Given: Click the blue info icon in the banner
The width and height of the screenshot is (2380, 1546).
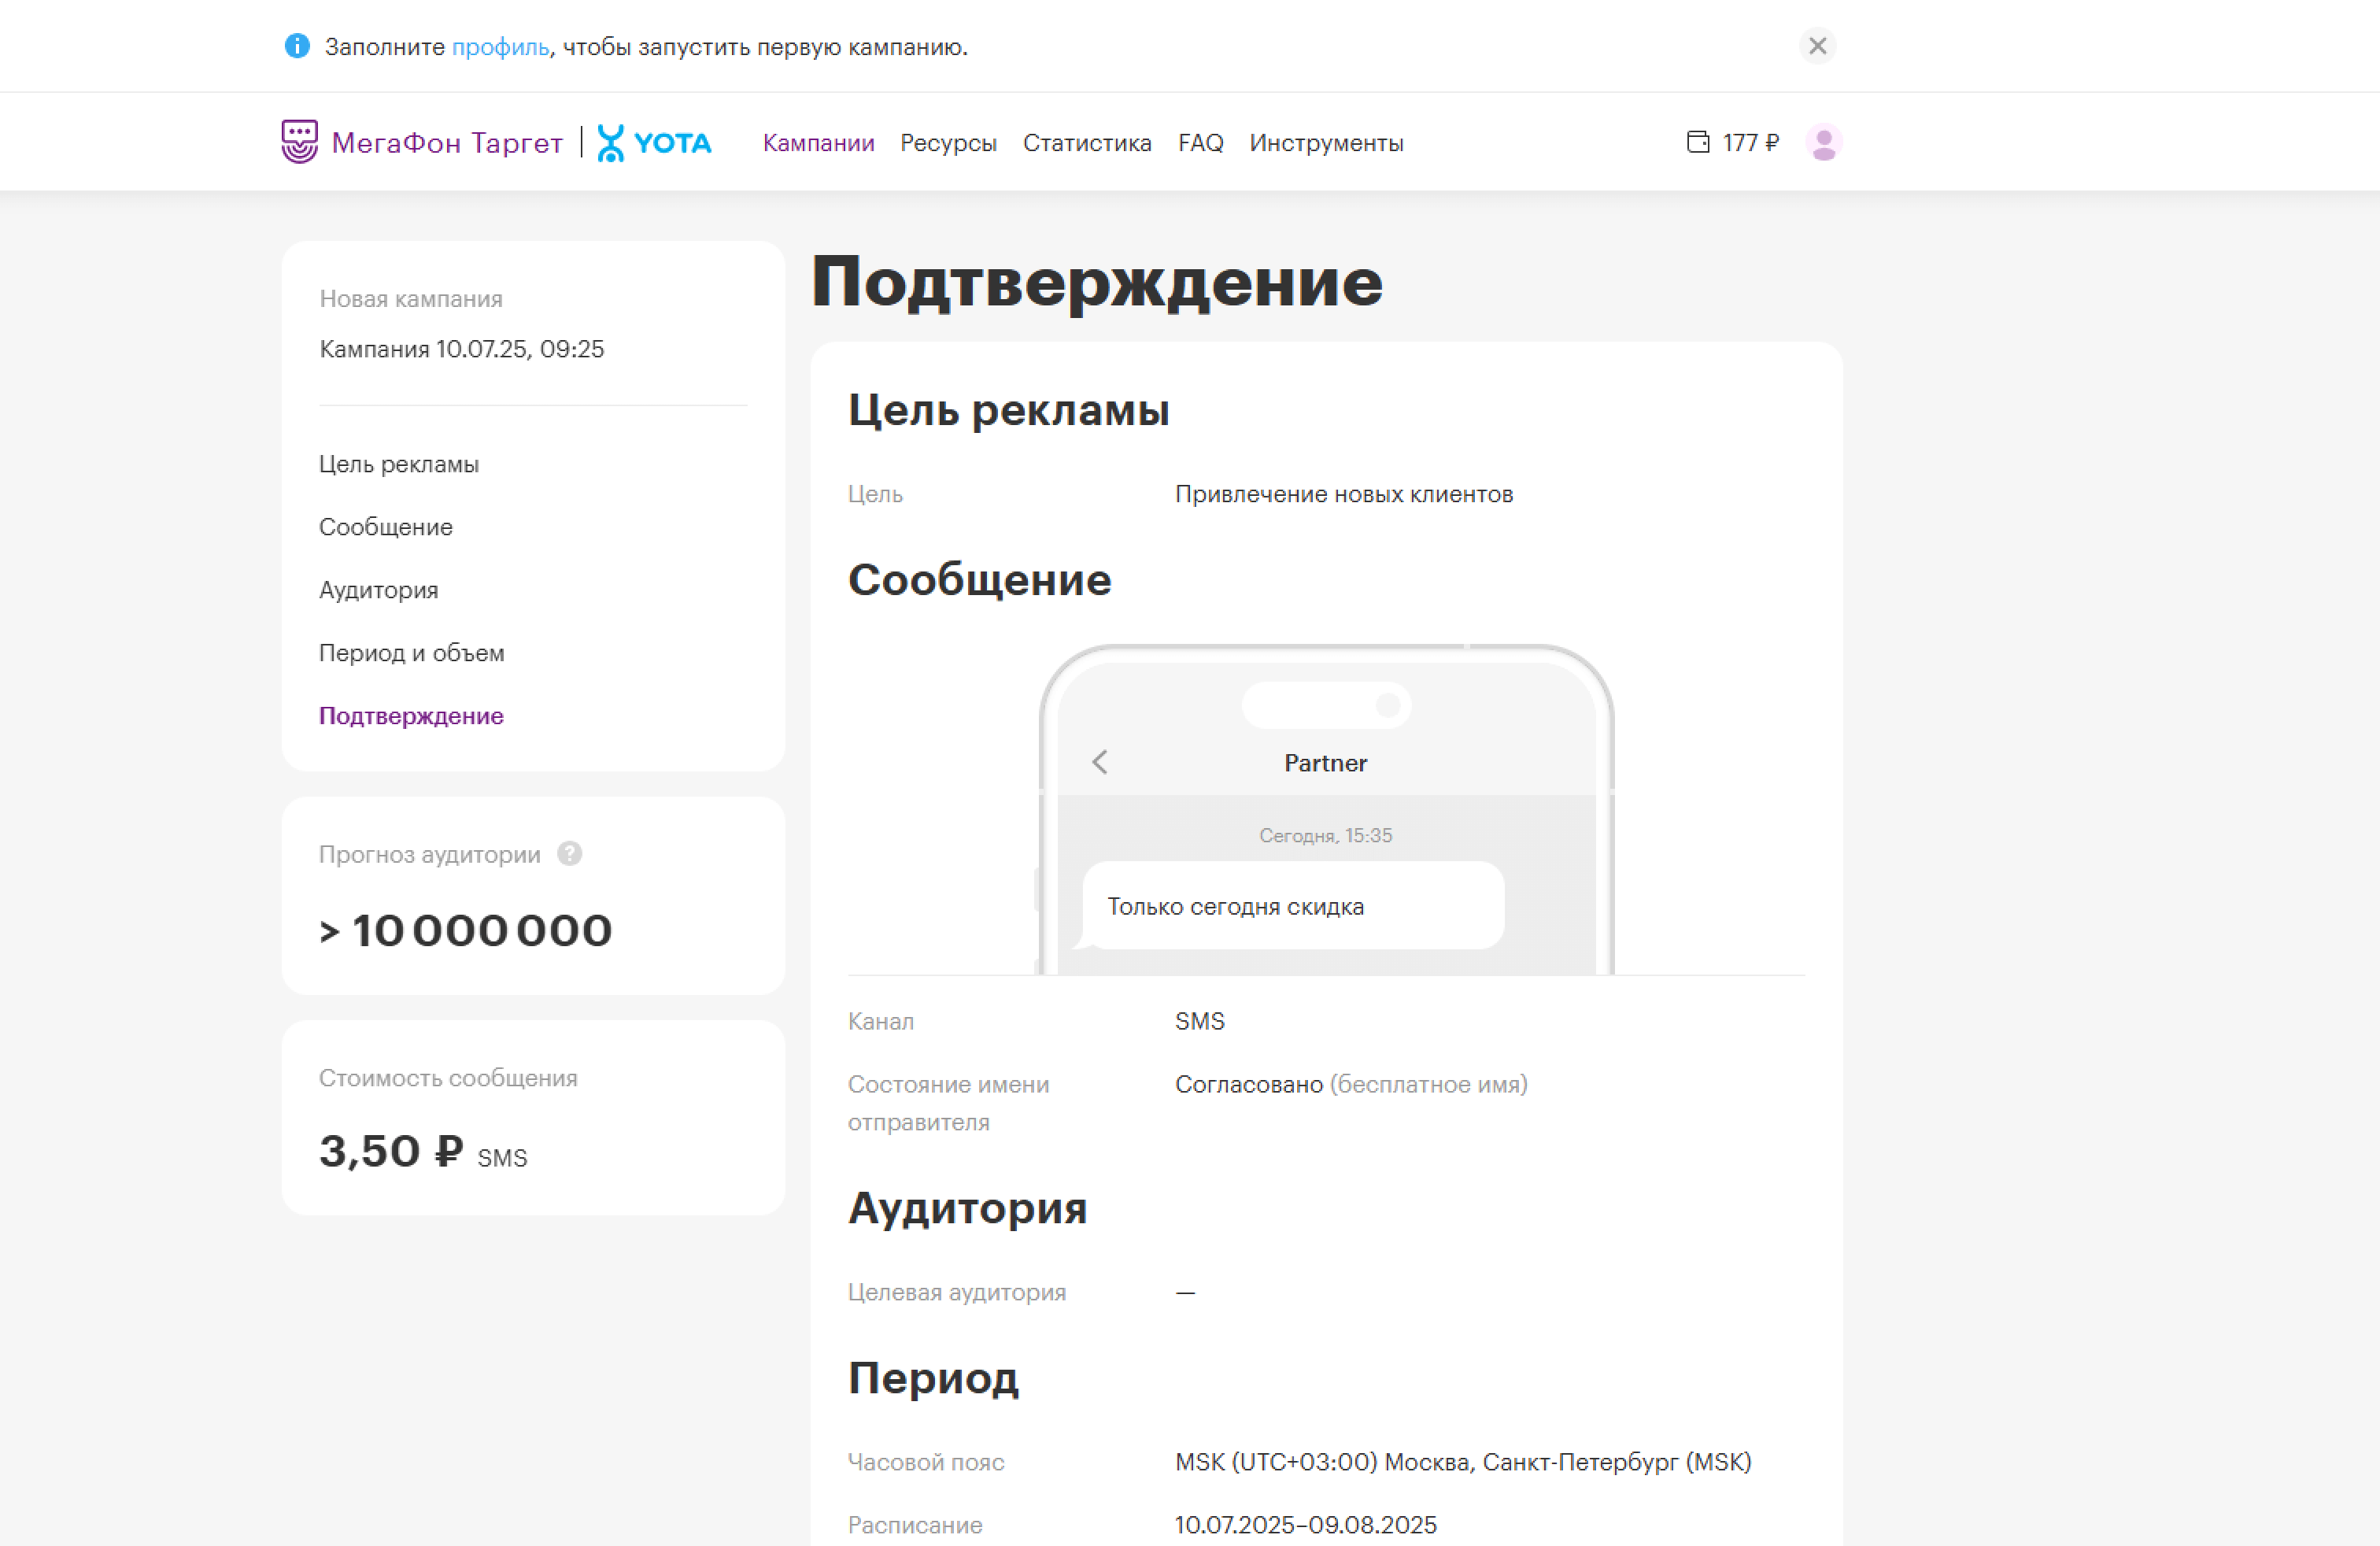Looking at the screenshot, I should click(297, 46).
